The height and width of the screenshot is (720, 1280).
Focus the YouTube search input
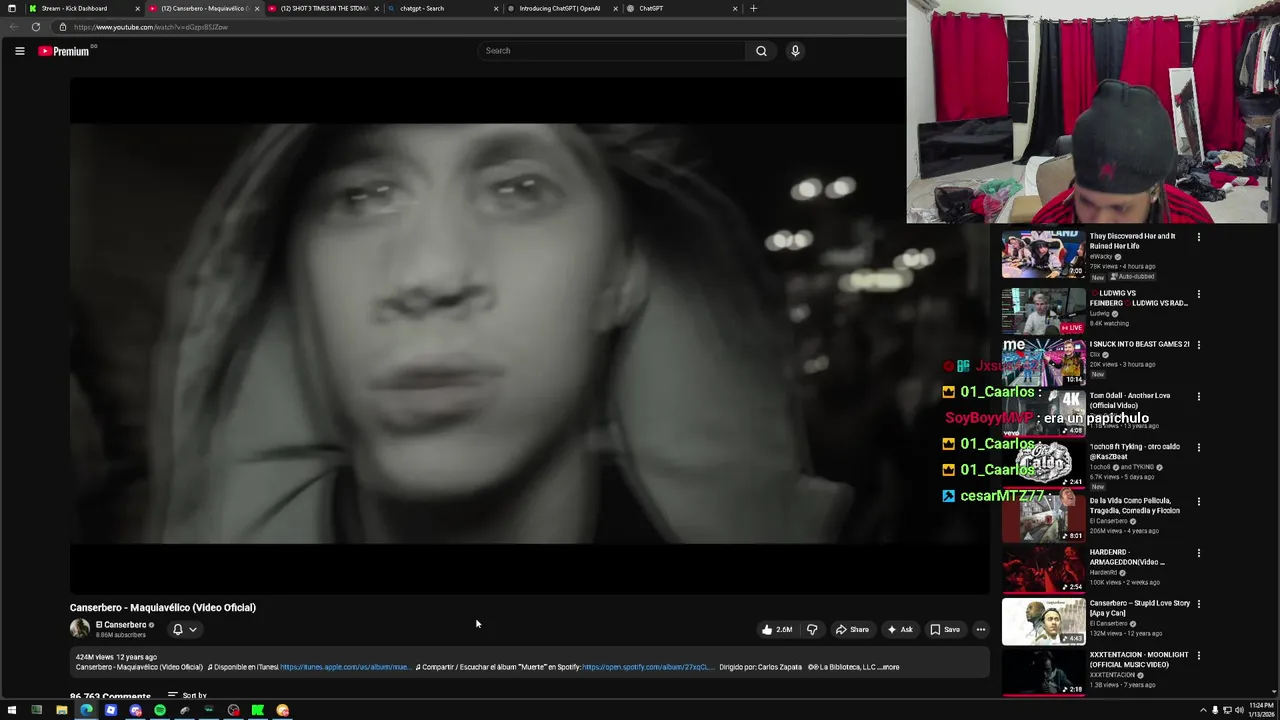(612, 51)
